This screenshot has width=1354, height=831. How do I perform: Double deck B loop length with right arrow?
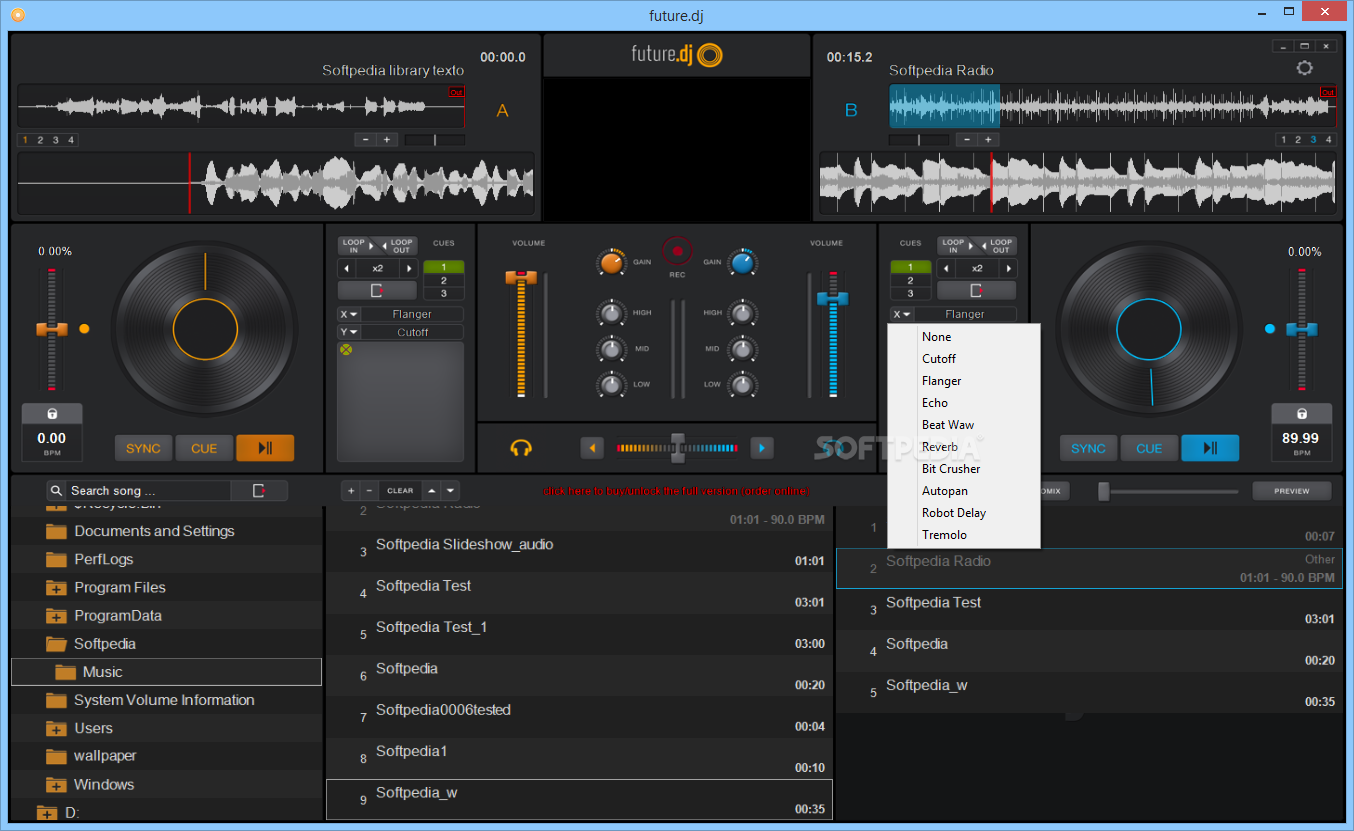tap(1007, 268)
